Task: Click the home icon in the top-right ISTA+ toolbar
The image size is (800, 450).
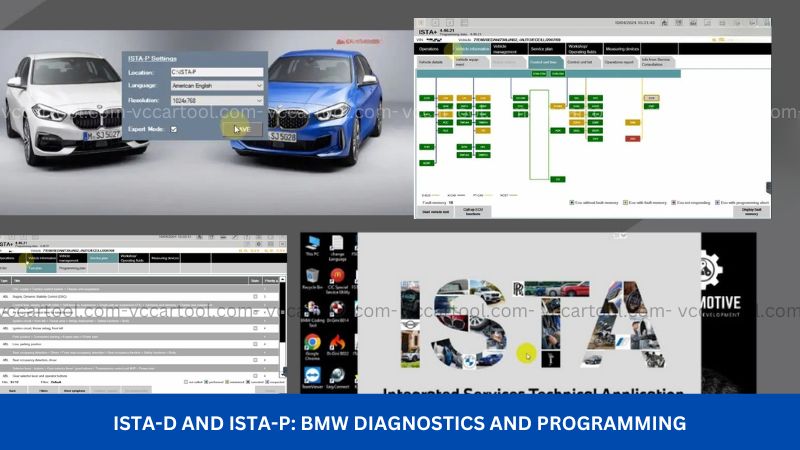Action: click(x=664, y=23)
